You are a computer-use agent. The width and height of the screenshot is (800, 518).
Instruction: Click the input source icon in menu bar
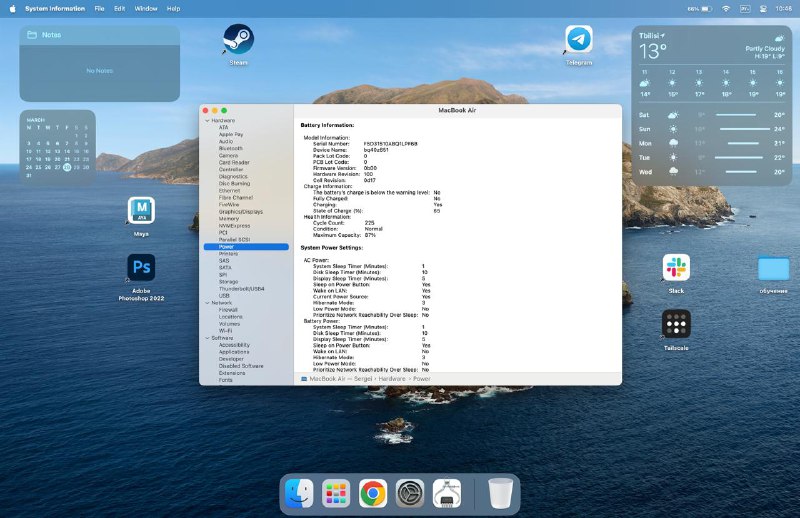point(745,9)
